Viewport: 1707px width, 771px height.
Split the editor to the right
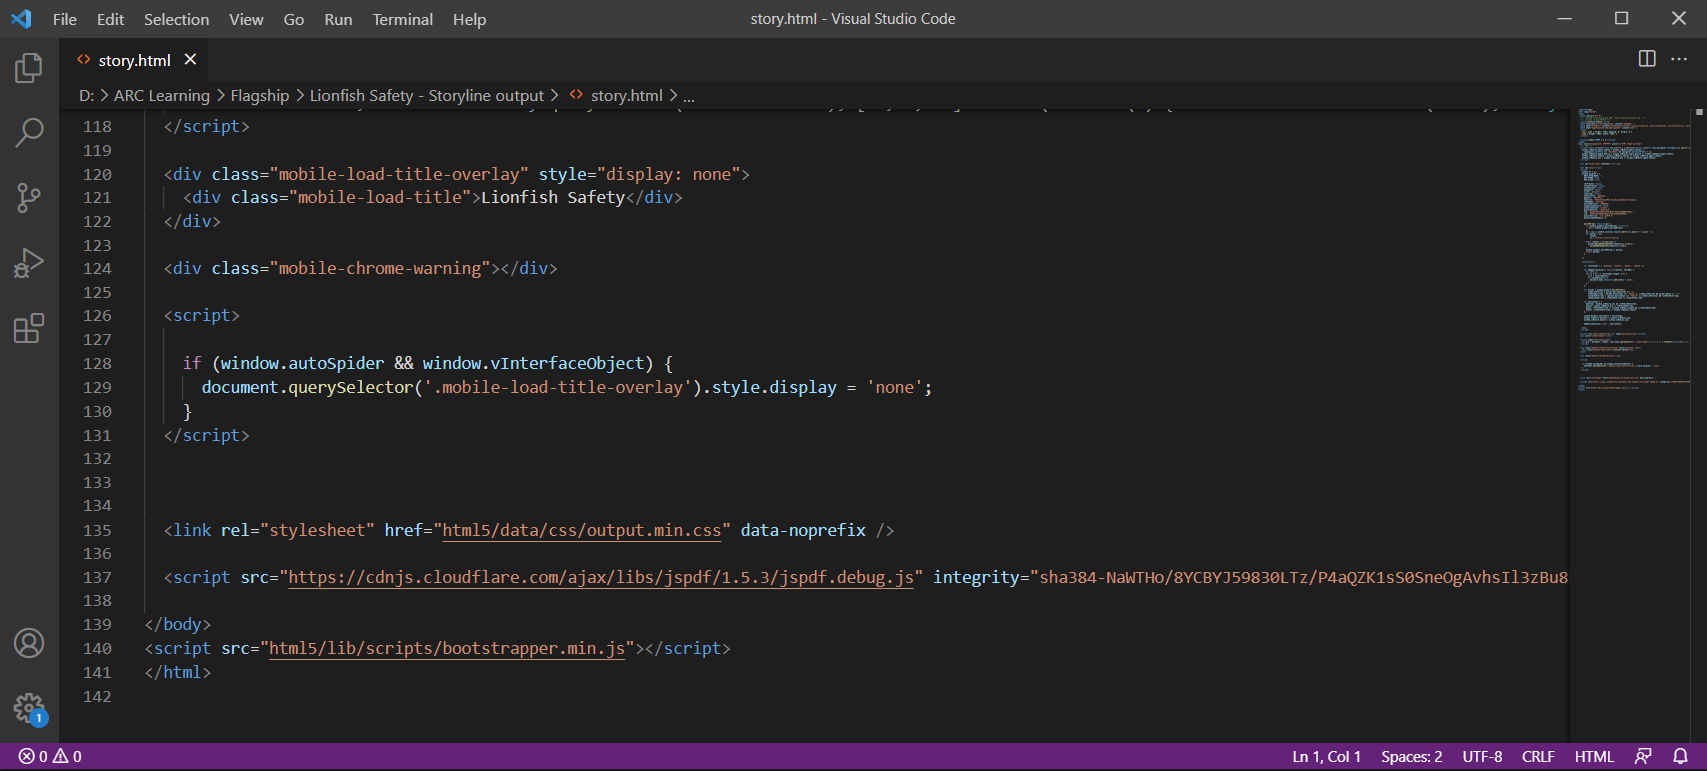pyautogui.click(x=1647, y=59)
